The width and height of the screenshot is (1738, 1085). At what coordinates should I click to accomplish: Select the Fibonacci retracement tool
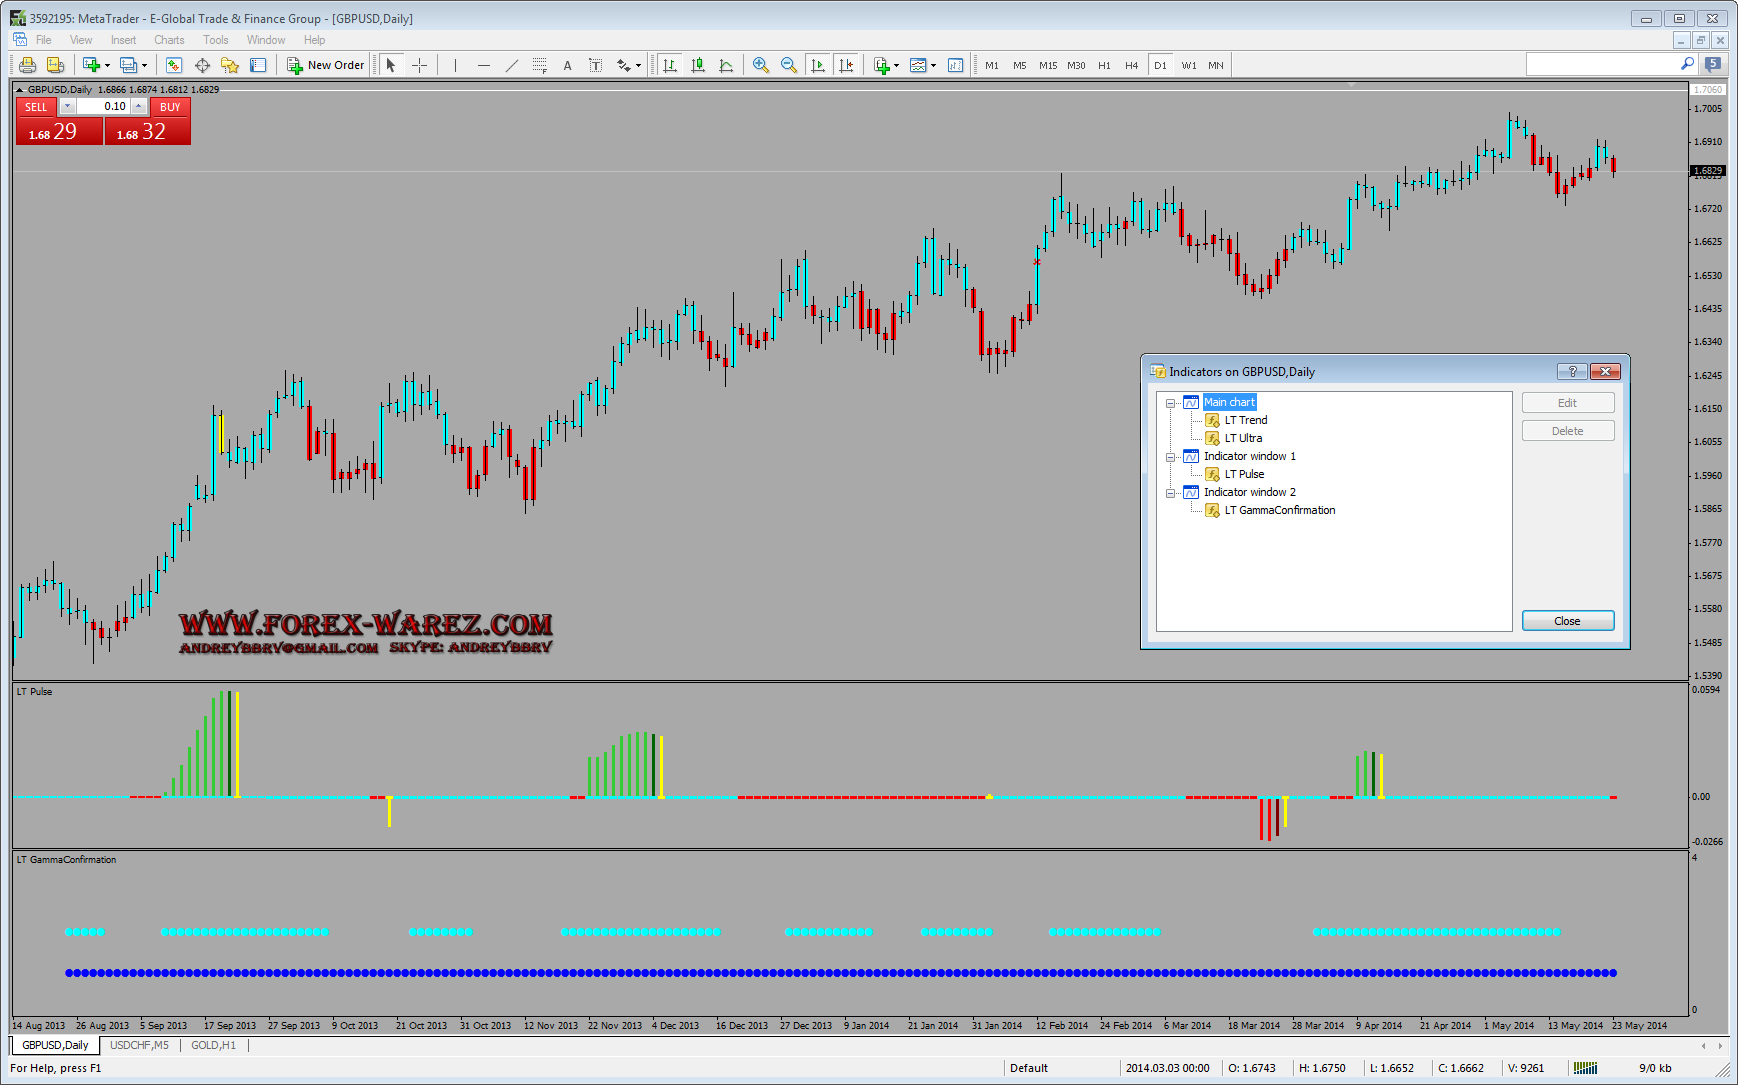(539, 66)
